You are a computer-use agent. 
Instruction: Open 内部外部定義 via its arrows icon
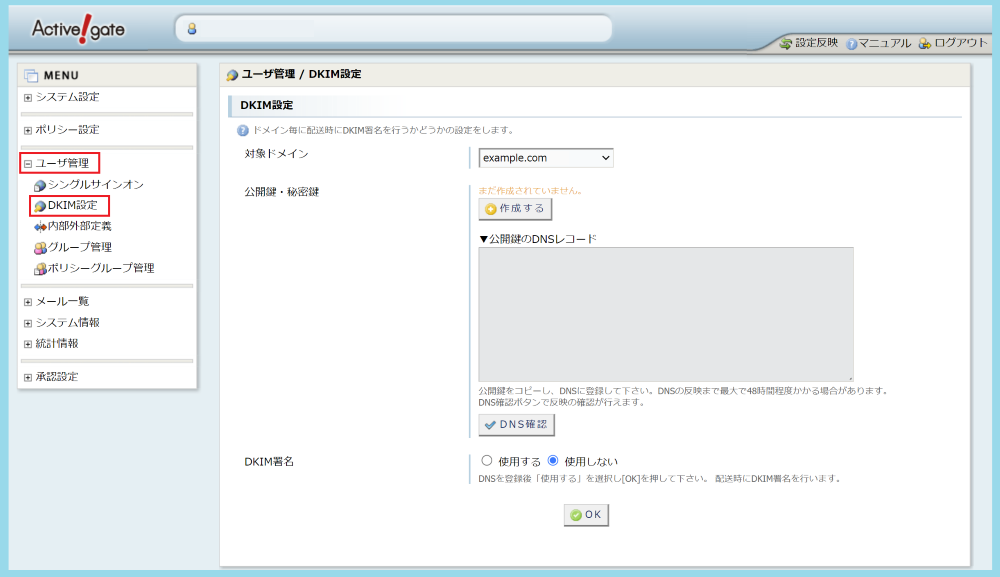[x=38, y=227]
